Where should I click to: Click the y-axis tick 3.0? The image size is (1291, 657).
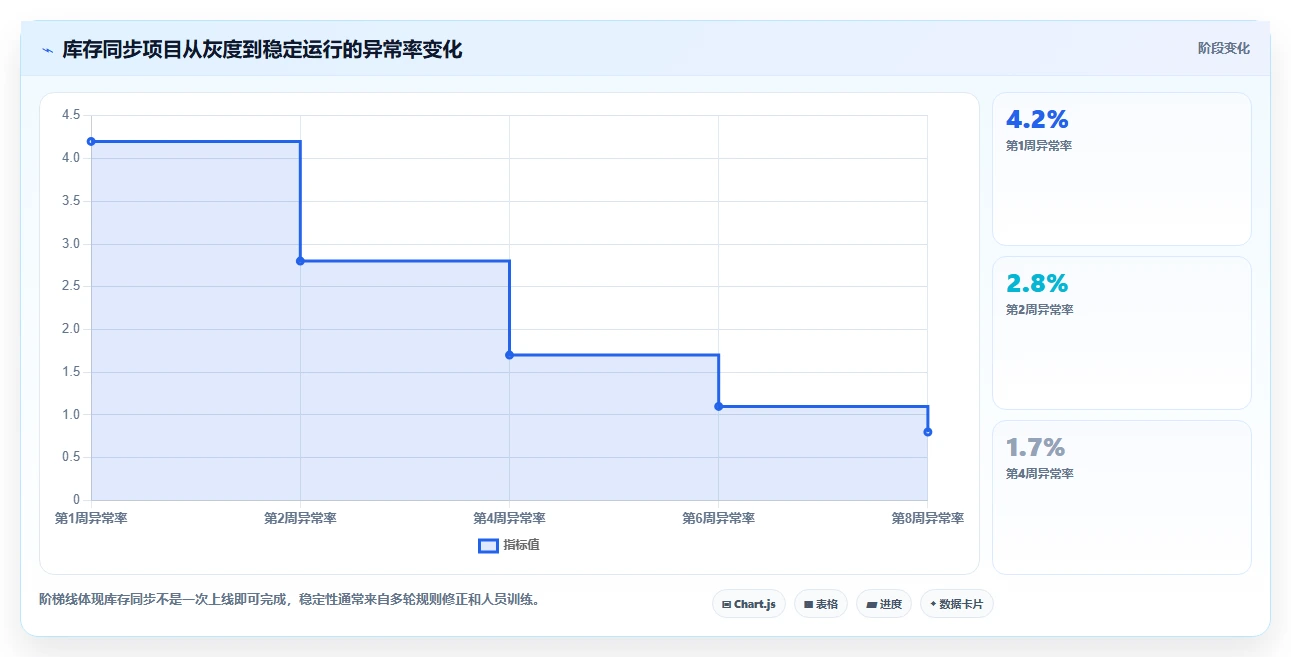point(71,244)
